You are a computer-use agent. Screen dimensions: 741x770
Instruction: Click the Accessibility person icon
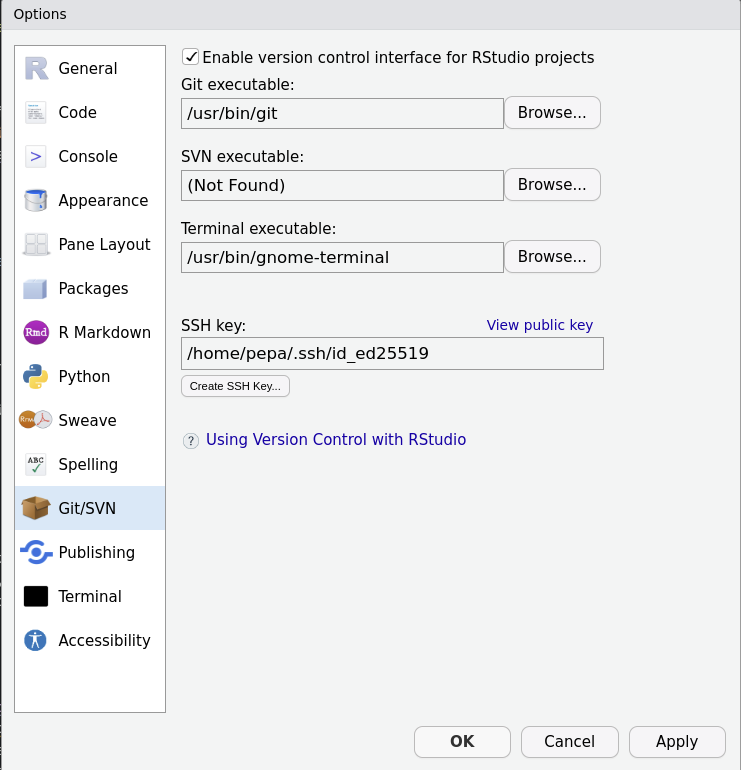[35, 640]
